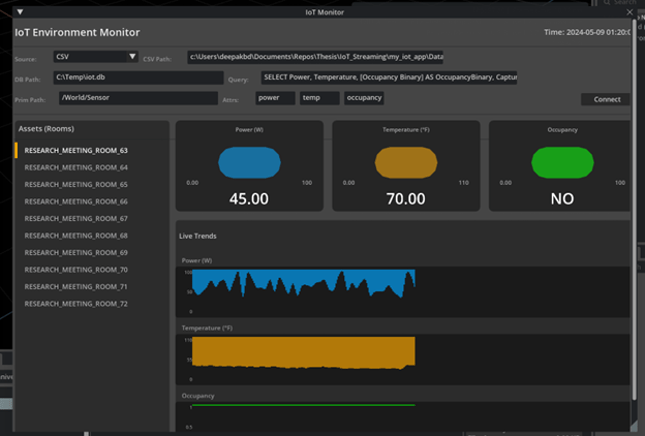Select RESEARCH_MEETING_ROOM_68 in assets list

click(x=76, y=236)
